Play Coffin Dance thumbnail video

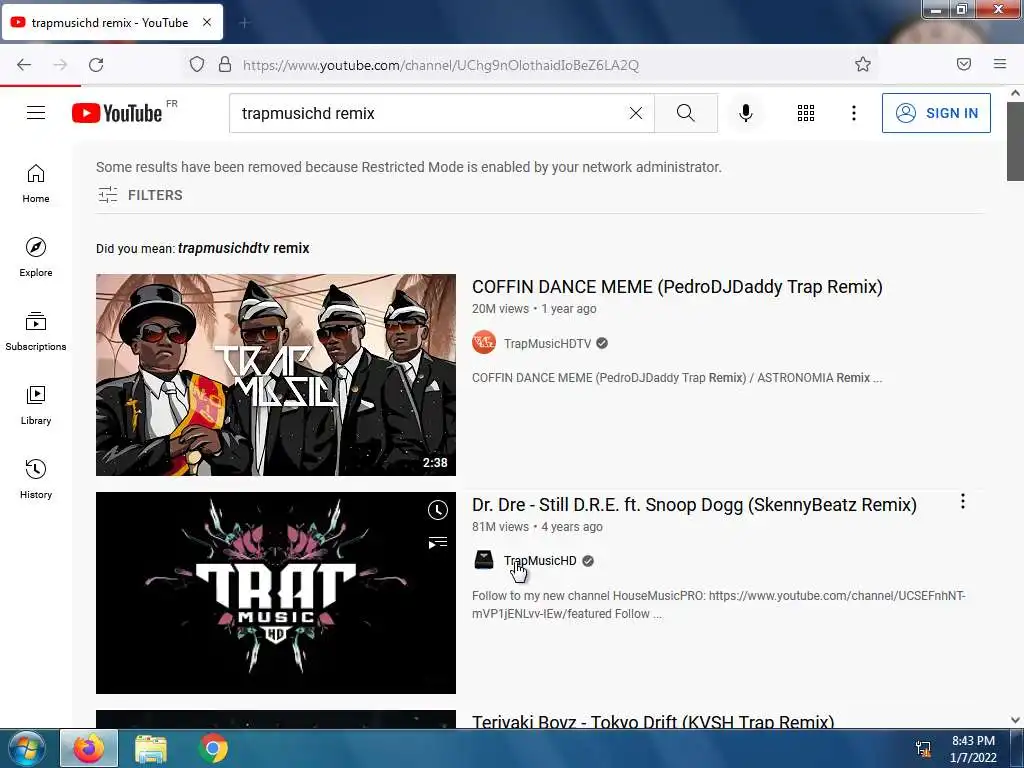click(x=276, y=375)
